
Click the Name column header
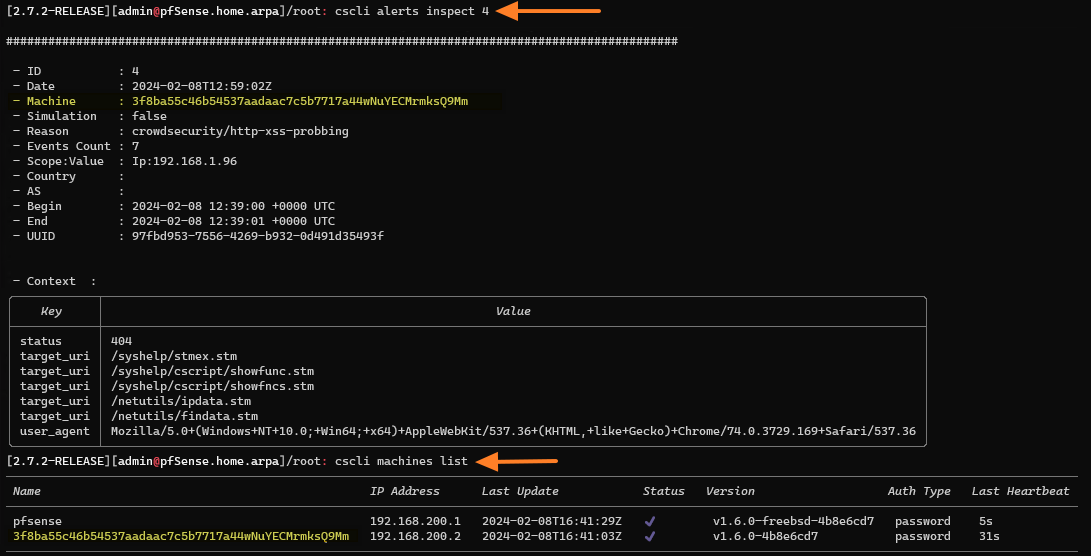pyautogui.click(x=29, y=491)
